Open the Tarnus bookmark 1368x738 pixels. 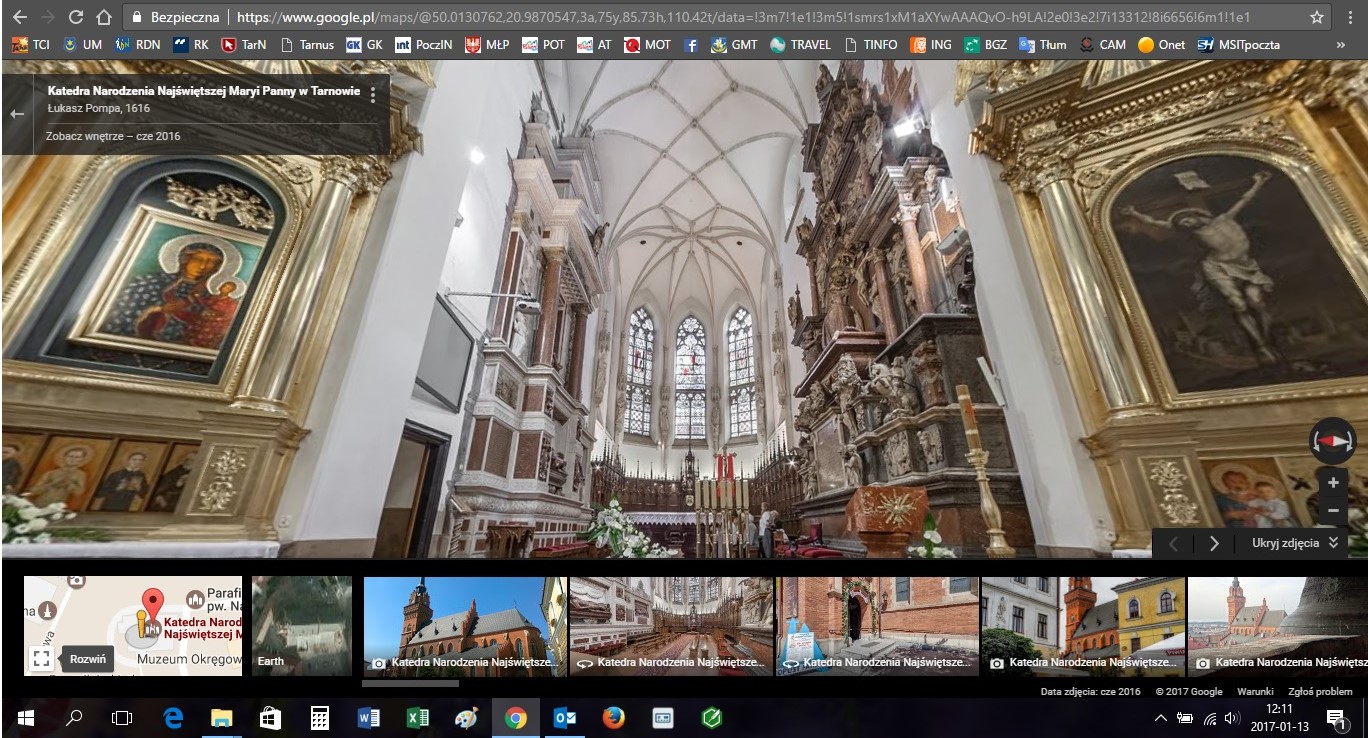(307, 44)
